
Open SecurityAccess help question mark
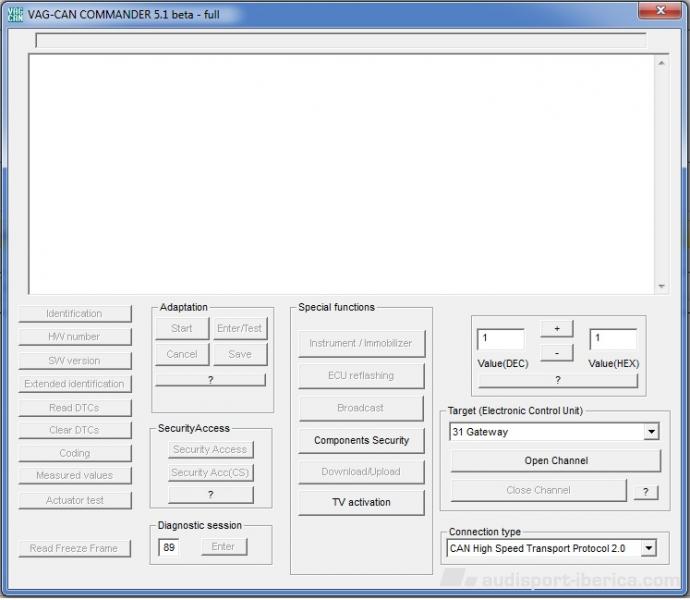pos(211,495)
